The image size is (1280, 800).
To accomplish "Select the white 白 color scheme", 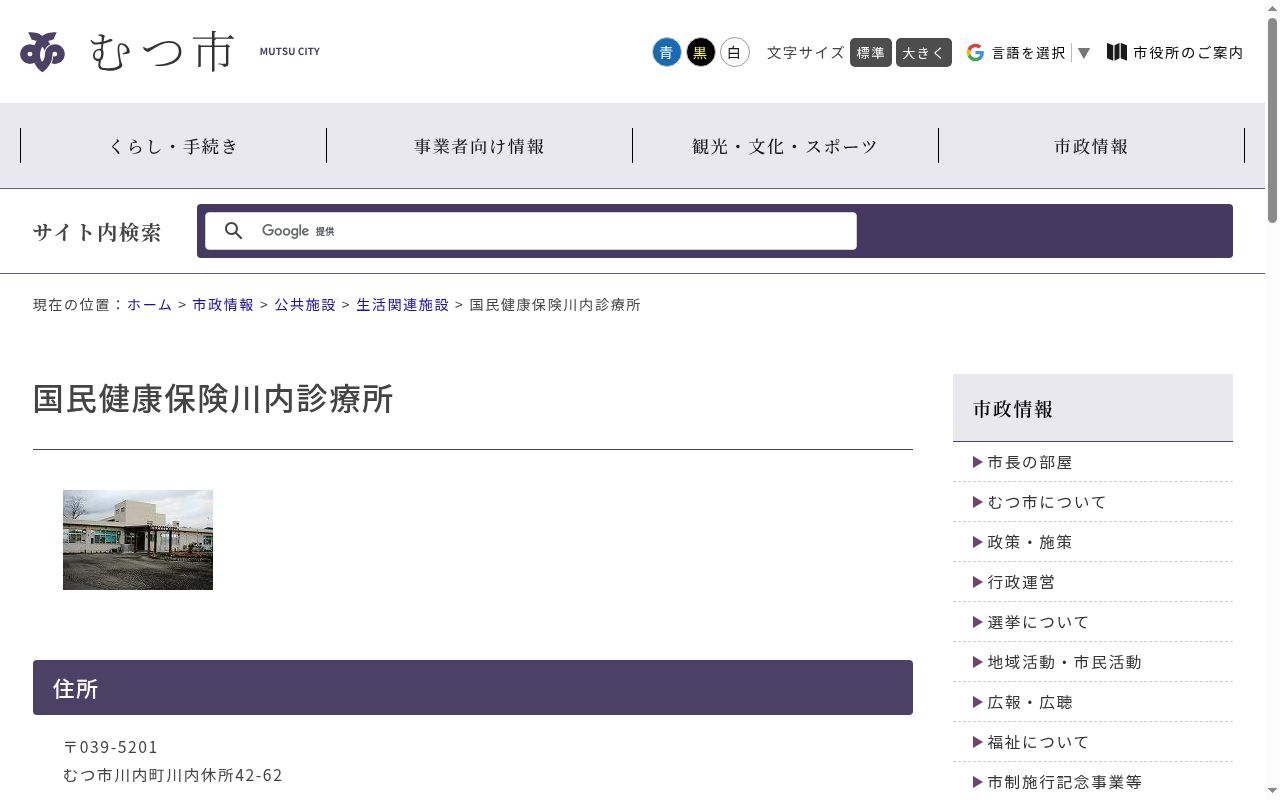I will click(735, 52).
